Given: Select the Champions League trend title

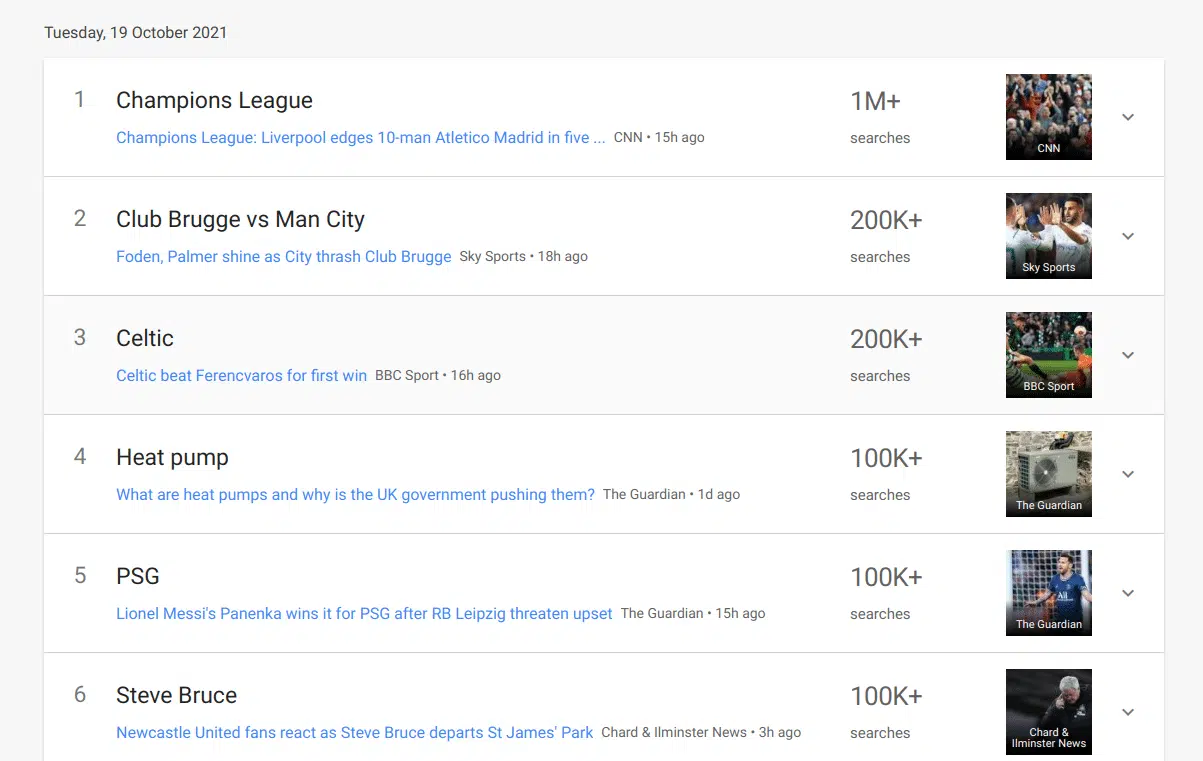Looking at the screenshot, I should click(214, 100).
